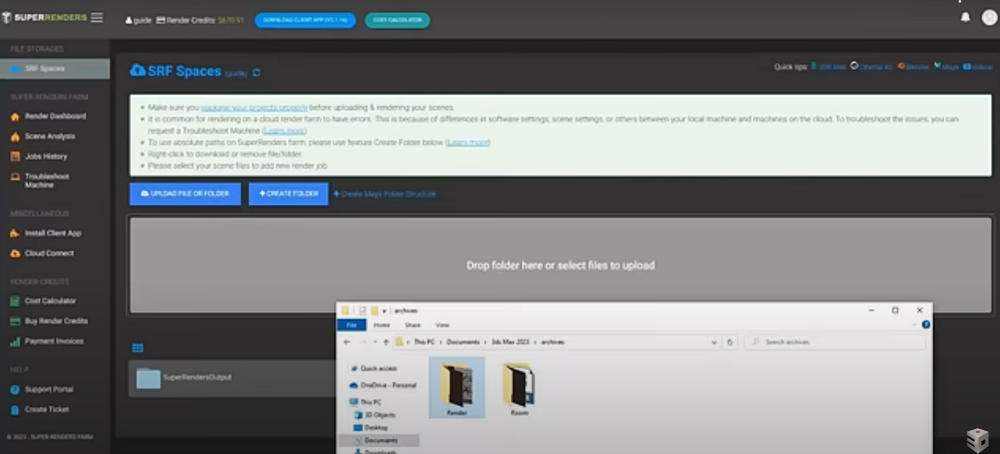Click This PC in the address path

pyautogui.click(x=424, y=342)
